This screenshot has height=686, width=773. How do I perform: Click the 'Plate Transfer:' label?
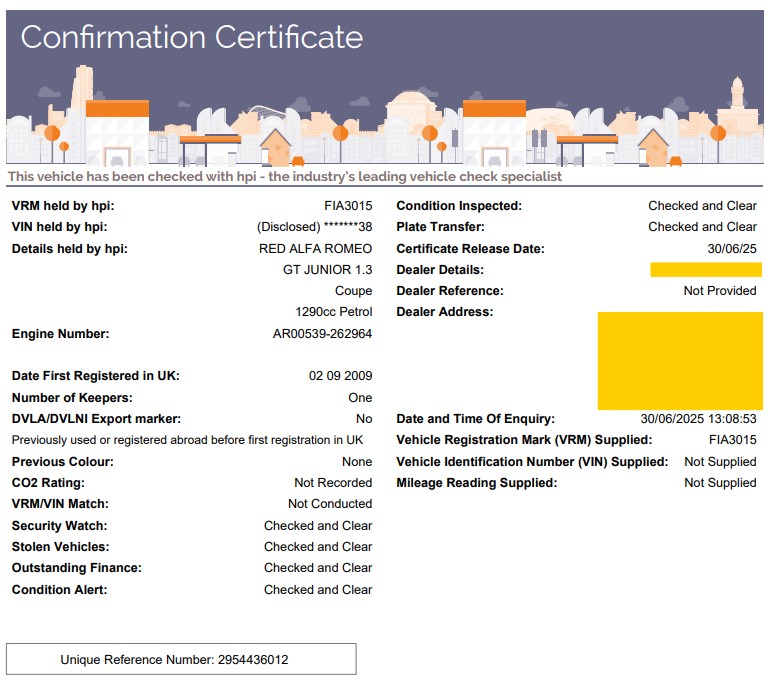point(440,227)
